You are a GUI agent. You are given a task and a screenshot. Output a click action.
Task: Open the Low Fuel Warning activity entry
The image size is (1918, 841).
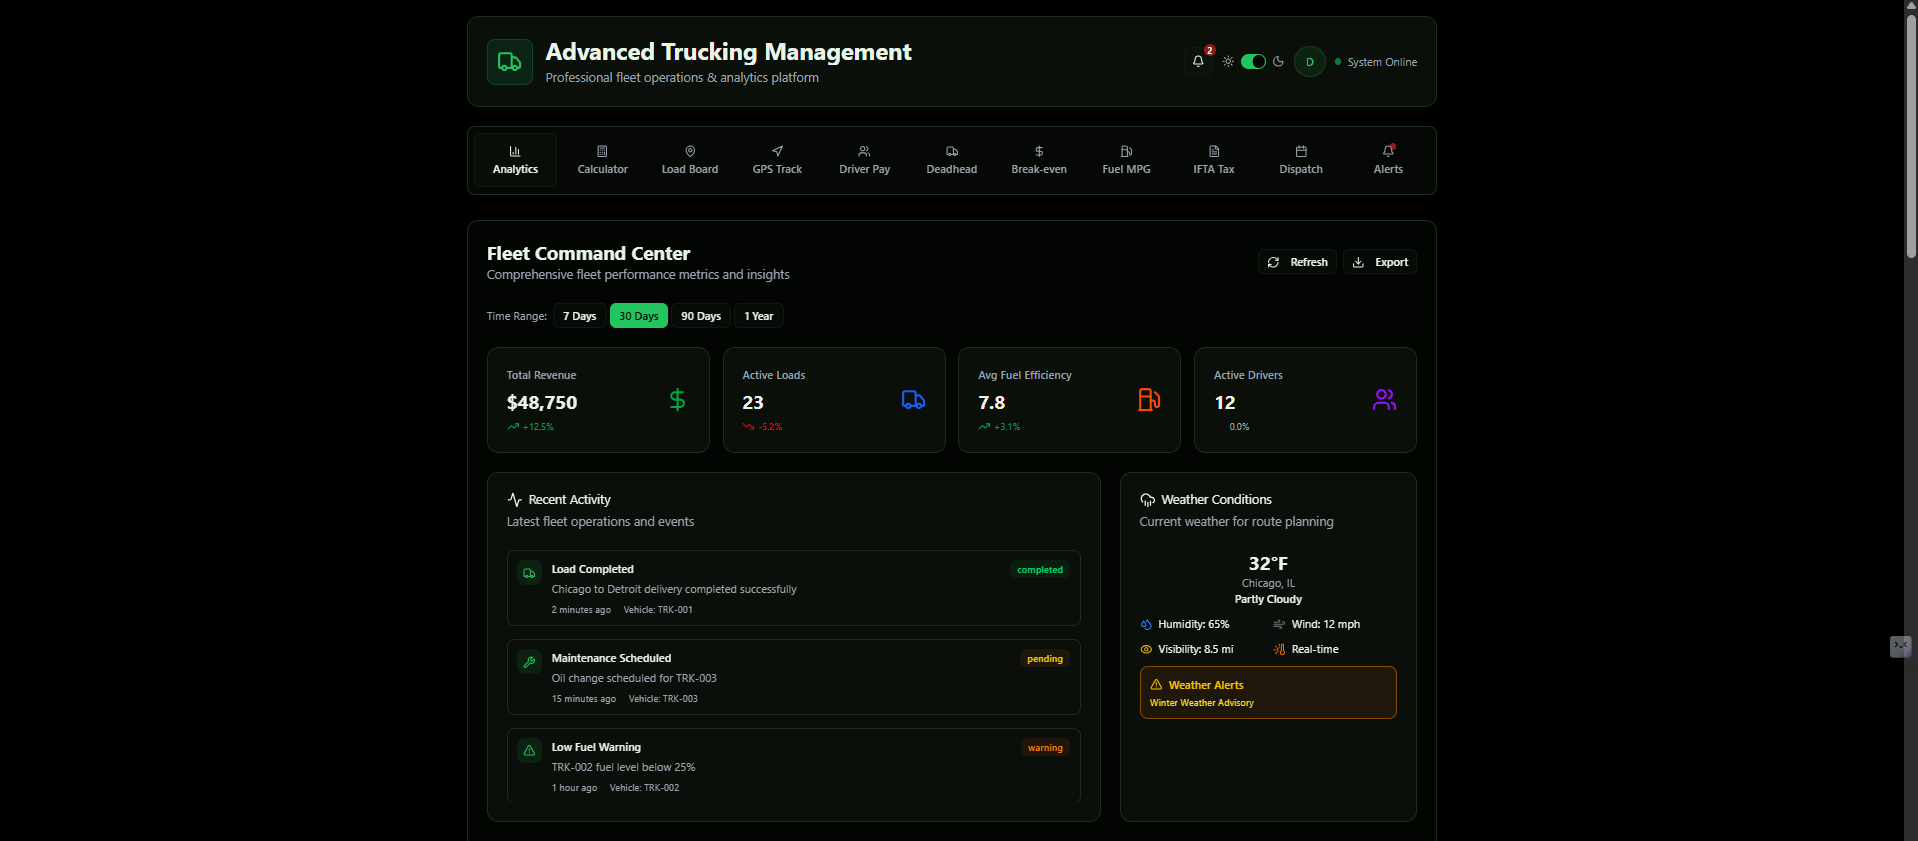pyautogui.click(x=794, y=766)
